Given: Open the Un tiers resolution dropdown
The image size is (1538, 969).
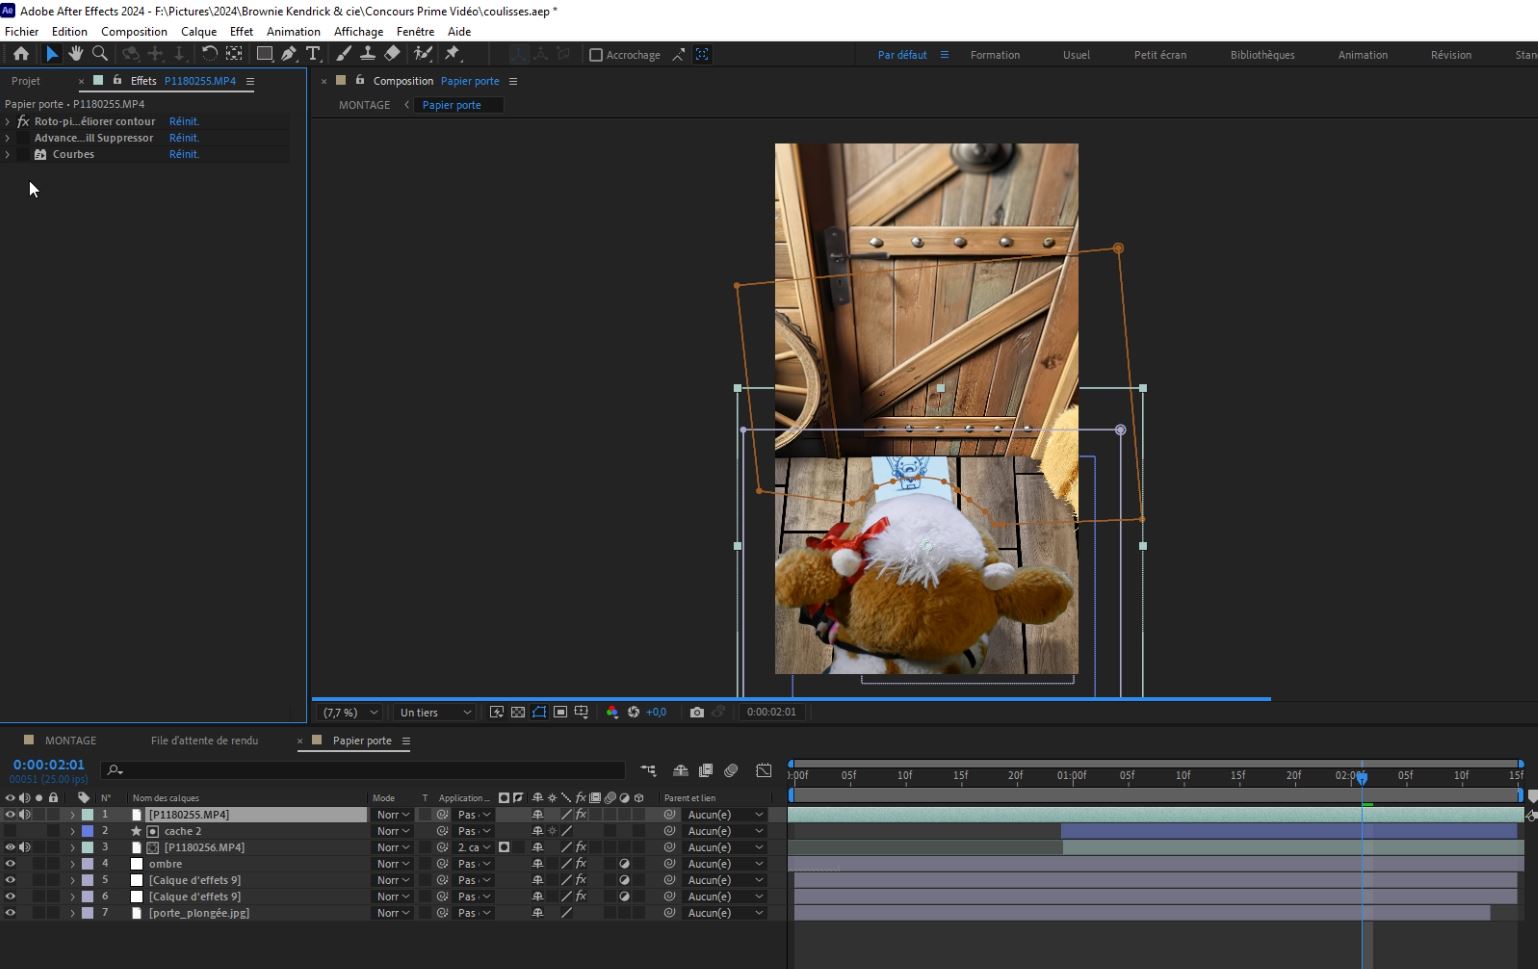Looking at the screenshot, I should point(435,712).
